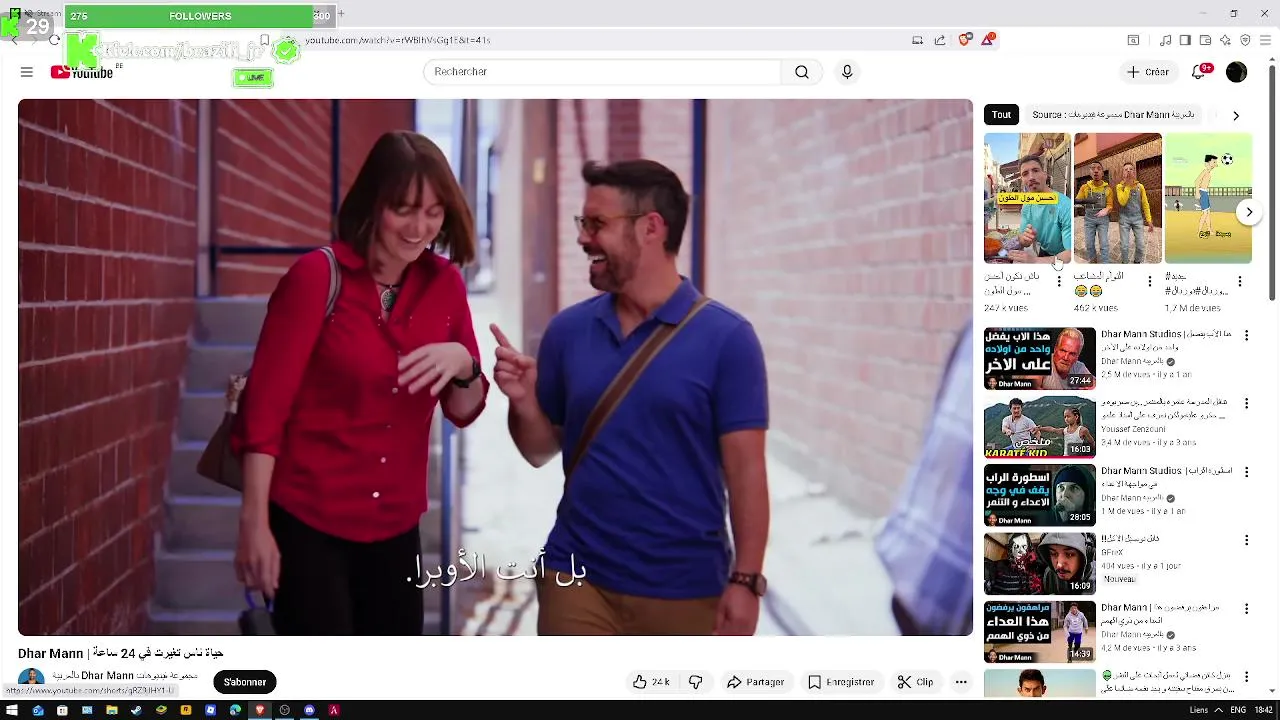
Task: Open the cartoon soccer Short thumbnail
Action: 1208,198
